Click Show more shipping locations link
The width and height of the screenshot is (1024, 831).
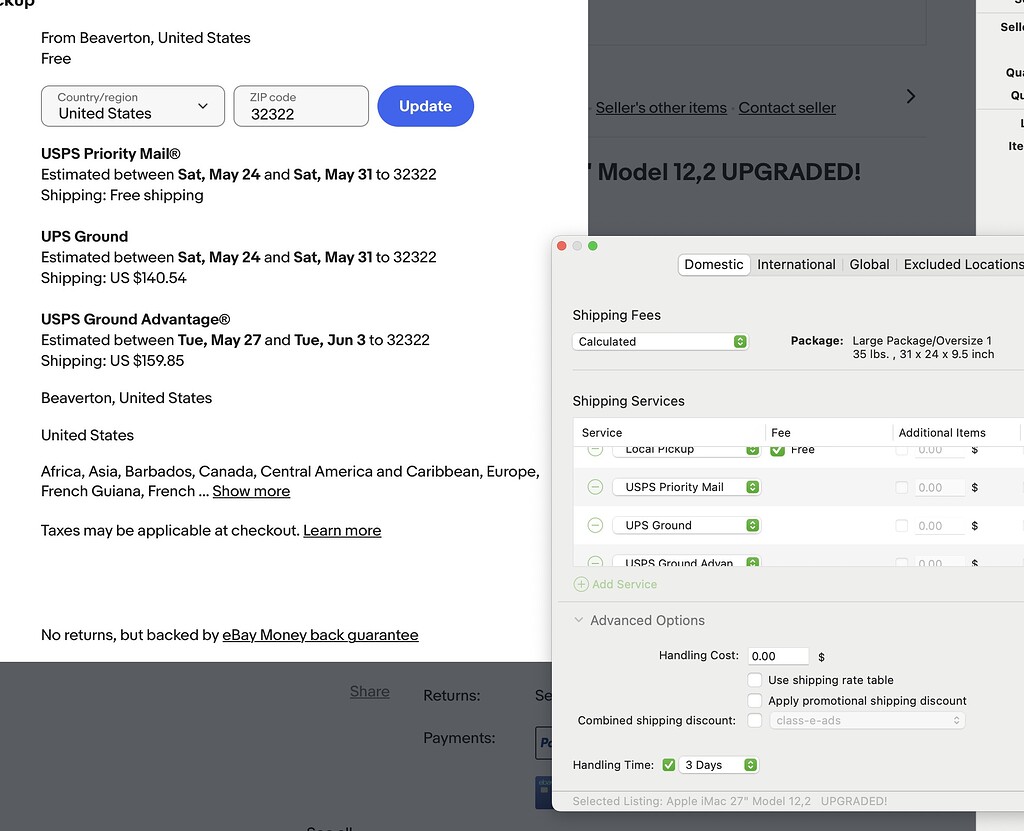pos(251,491)
